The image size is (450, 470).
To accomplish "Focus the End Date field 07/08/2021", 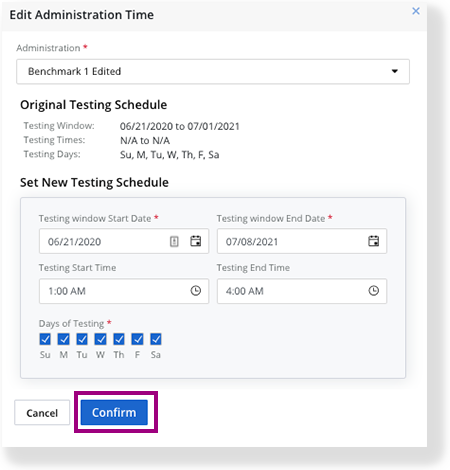I will 302,241.
